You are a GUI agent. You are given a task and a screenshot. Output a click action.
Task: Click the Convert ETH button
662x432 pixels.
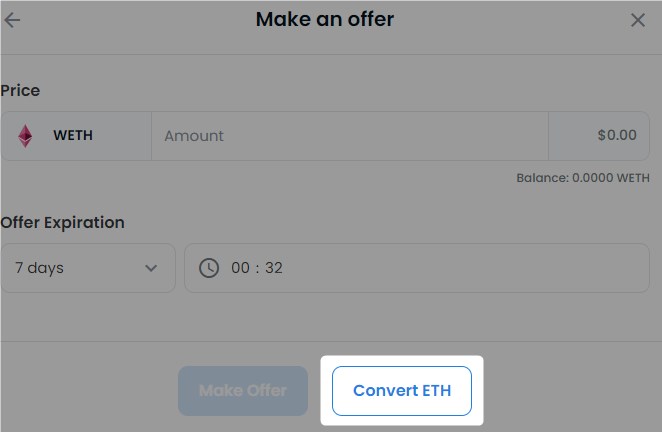point(402,391)
